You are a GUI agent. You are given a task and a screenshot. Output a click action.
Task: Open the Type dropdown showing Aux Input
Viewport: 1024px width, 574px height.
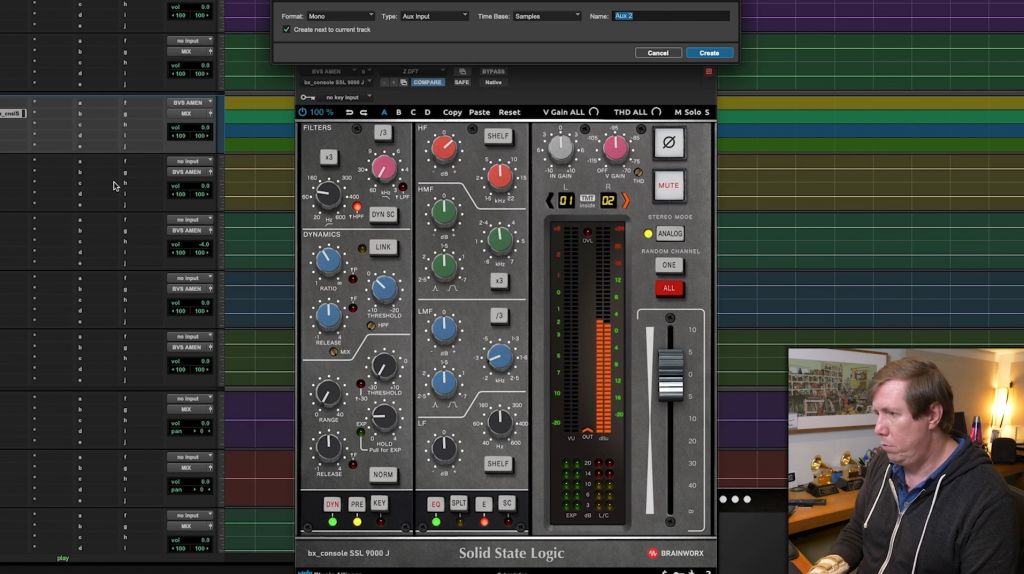tap(434, 16)
